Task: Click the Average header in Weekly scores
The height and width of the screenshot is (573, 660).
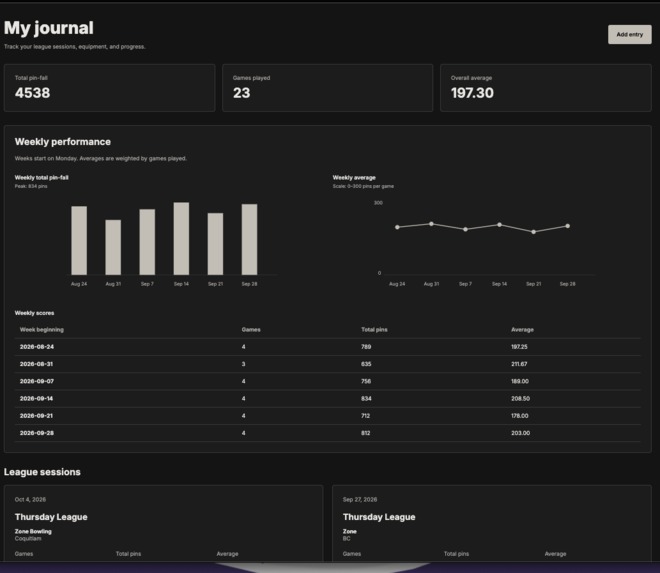Action: coord(522,330)
